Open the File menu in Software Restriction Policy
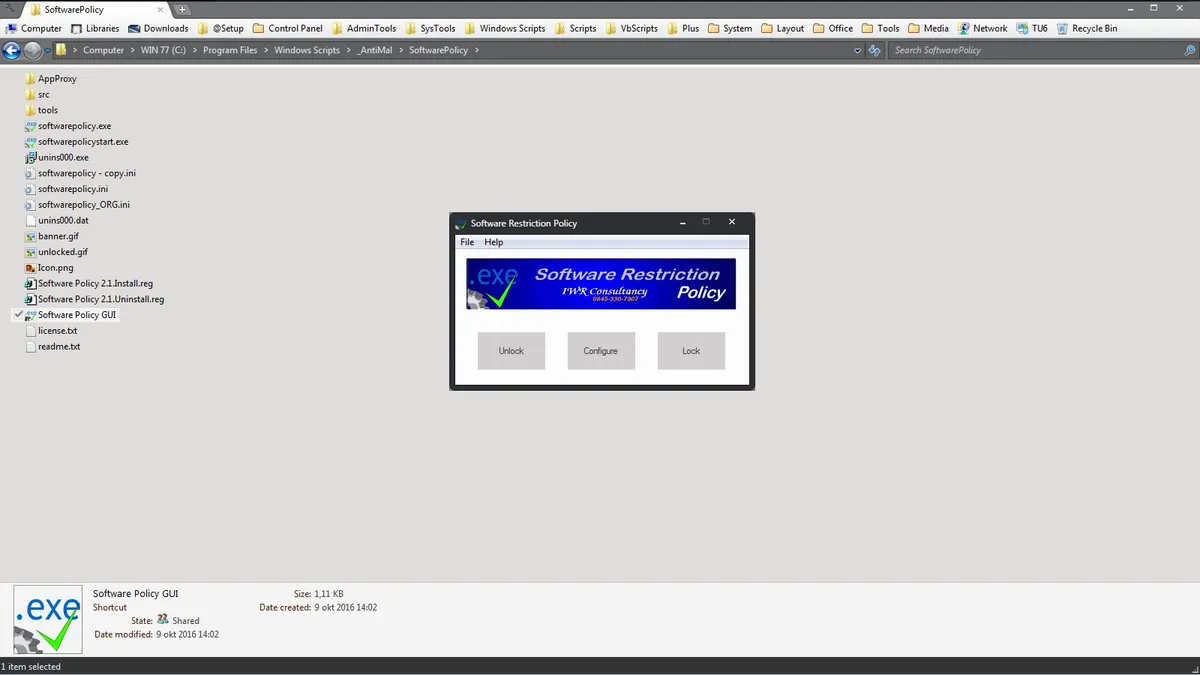Viewport: 1200px width, 675px height. click(x=467, y=242)
